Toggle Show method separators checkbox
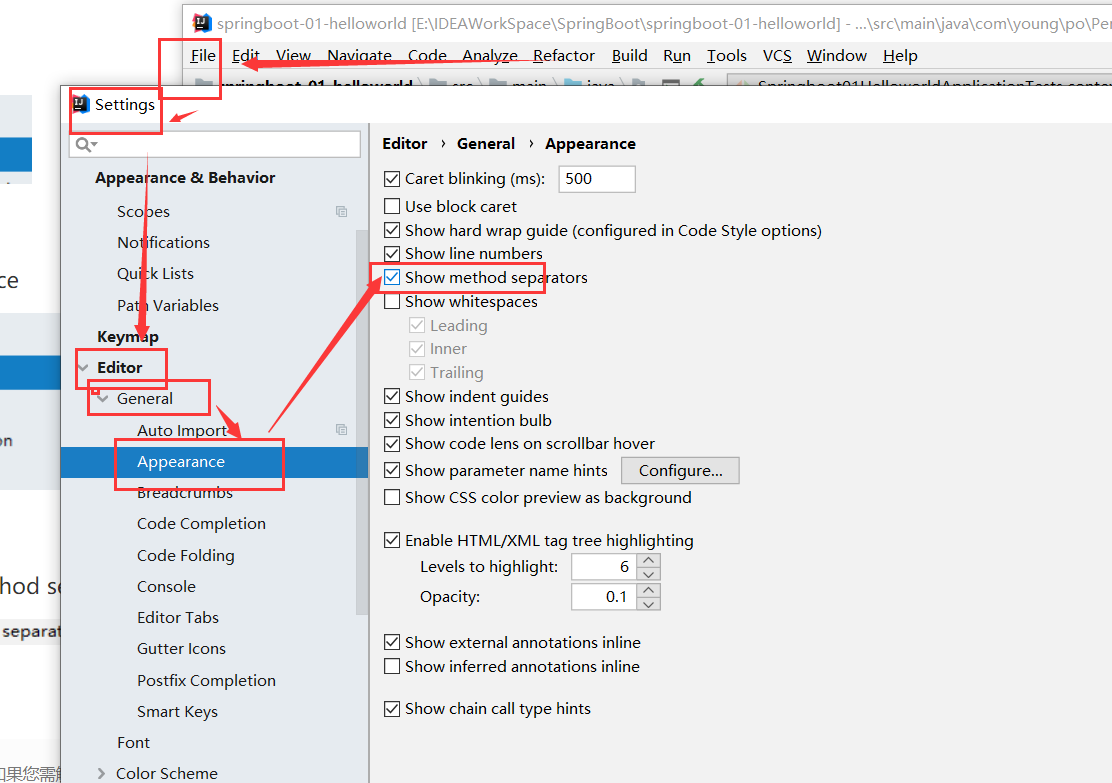This screenshot has width=1112, height=783. [x=391, y=277]
